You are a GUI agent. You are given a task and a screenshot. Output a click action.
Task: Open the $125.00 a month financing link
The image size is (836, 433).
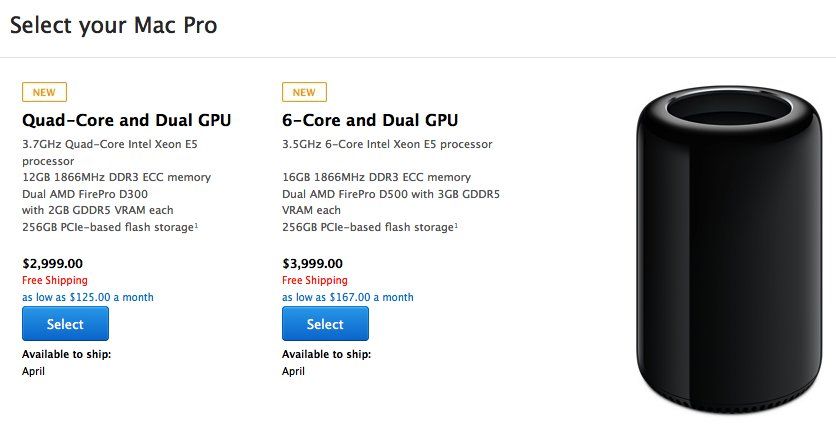[88, 297]
